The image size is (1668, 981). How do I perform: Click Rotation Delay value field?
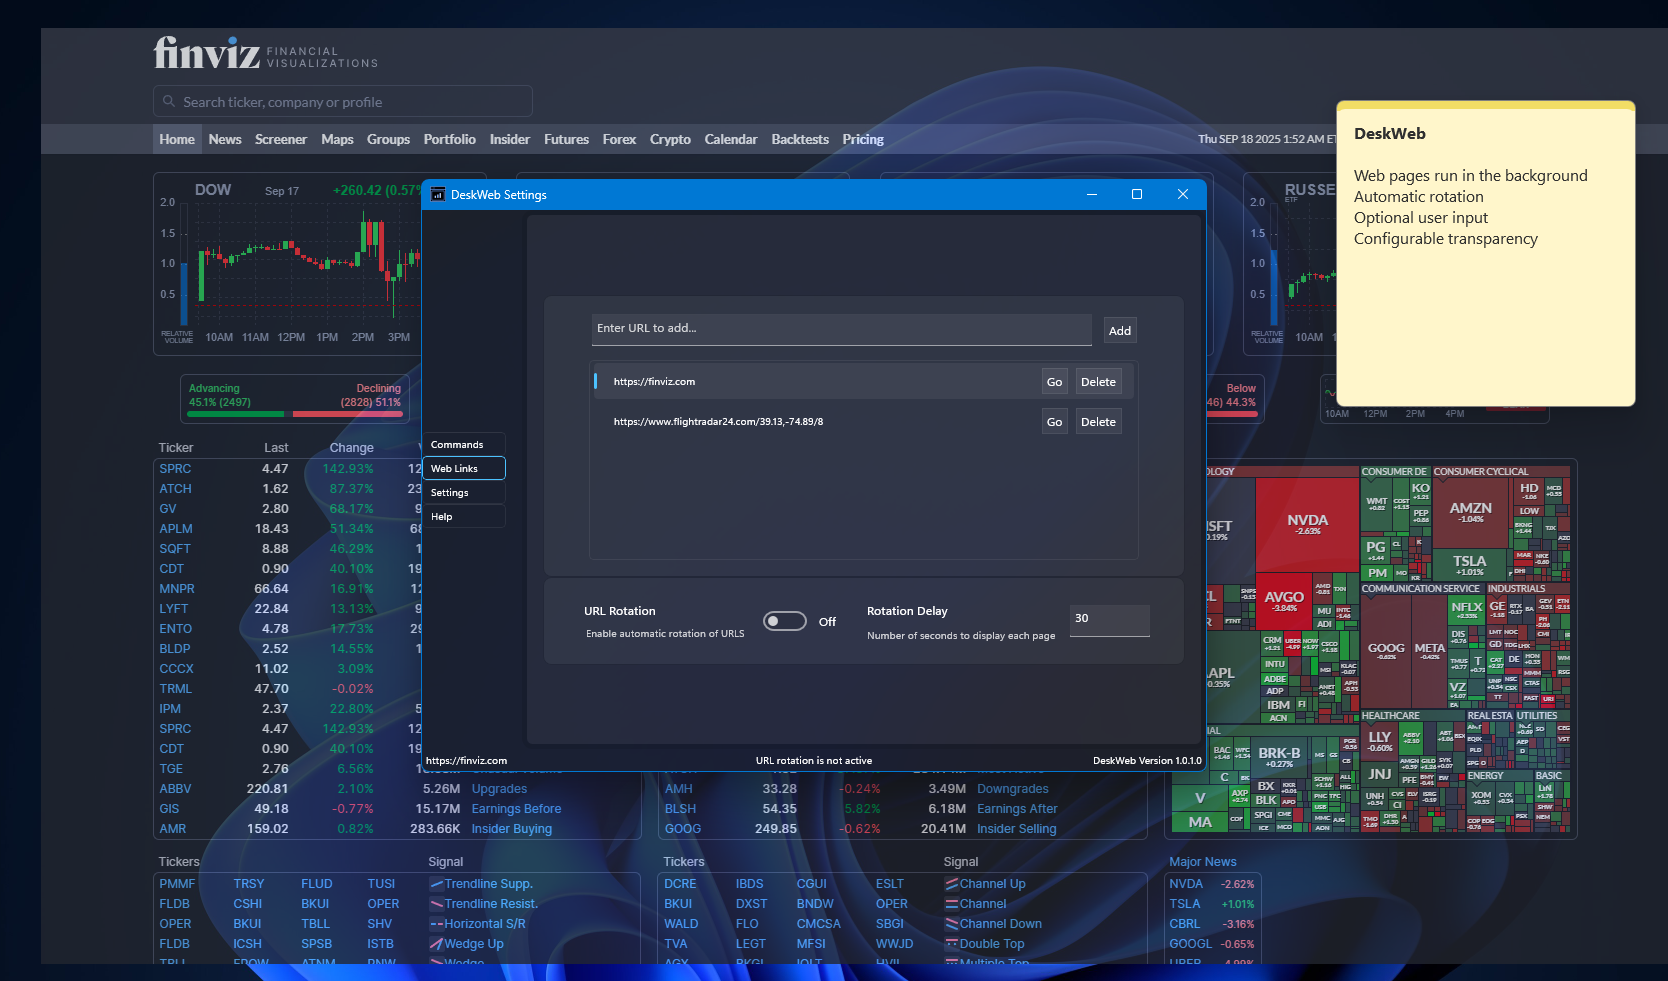click(x=1110, y=620)
